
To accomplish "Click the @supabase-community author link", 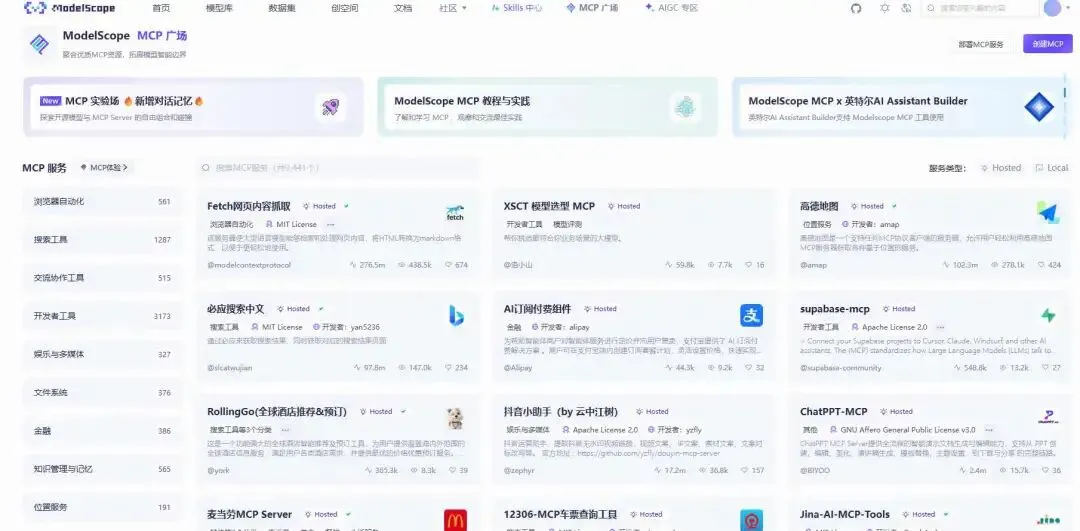I will point(840,368).
